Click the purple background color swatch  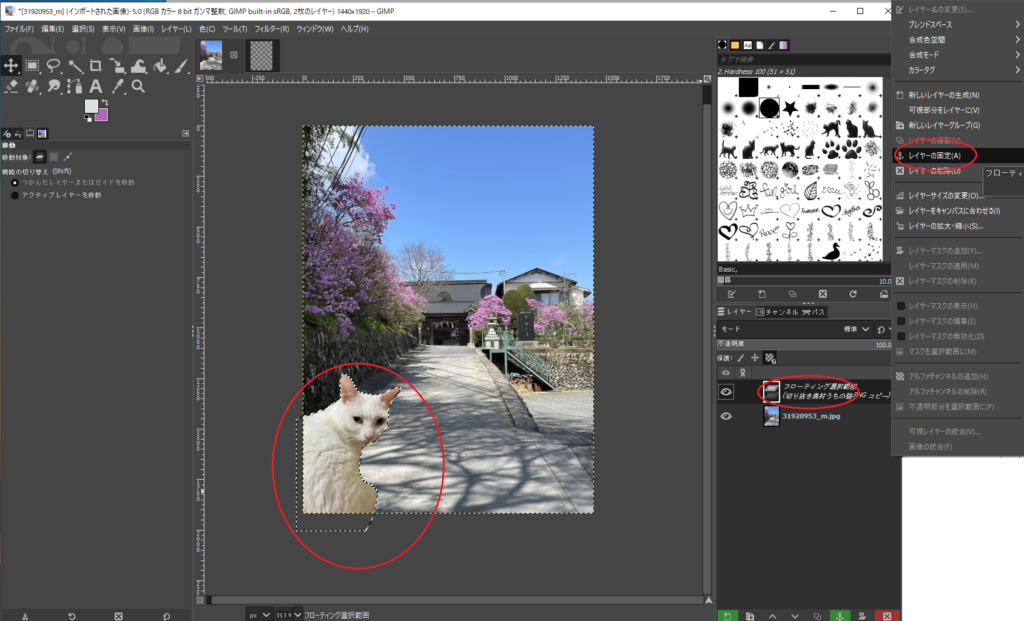(101, 113)
